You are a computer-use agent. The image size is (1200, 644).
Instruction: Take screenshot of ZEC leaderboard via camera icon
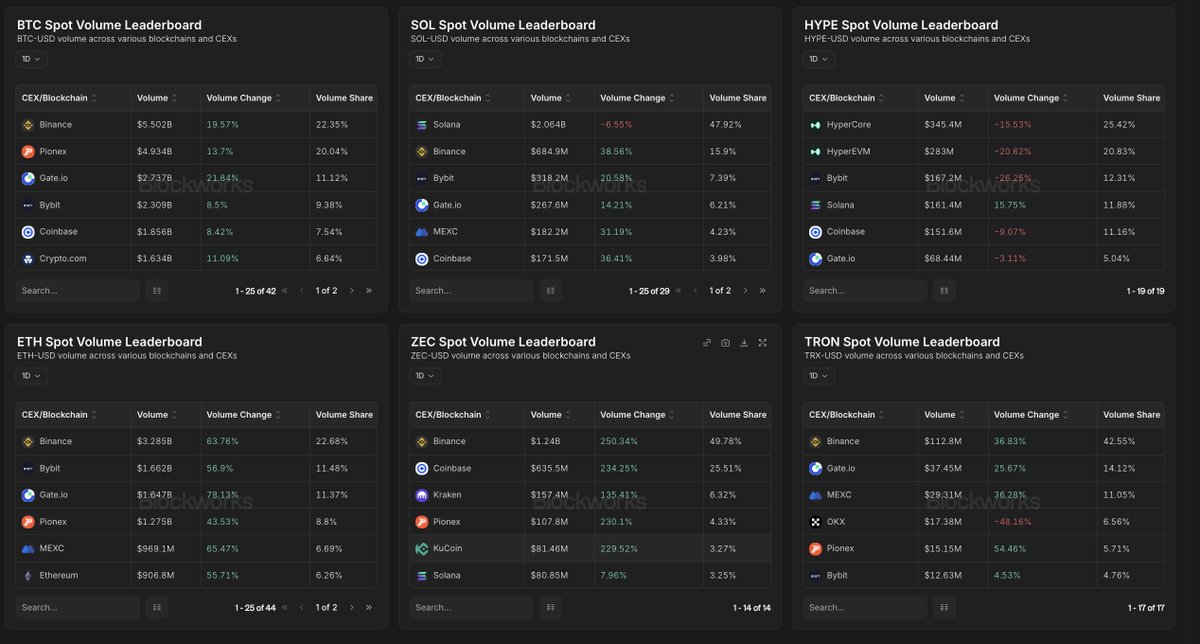pyautogui.click(x=725, y=342)
